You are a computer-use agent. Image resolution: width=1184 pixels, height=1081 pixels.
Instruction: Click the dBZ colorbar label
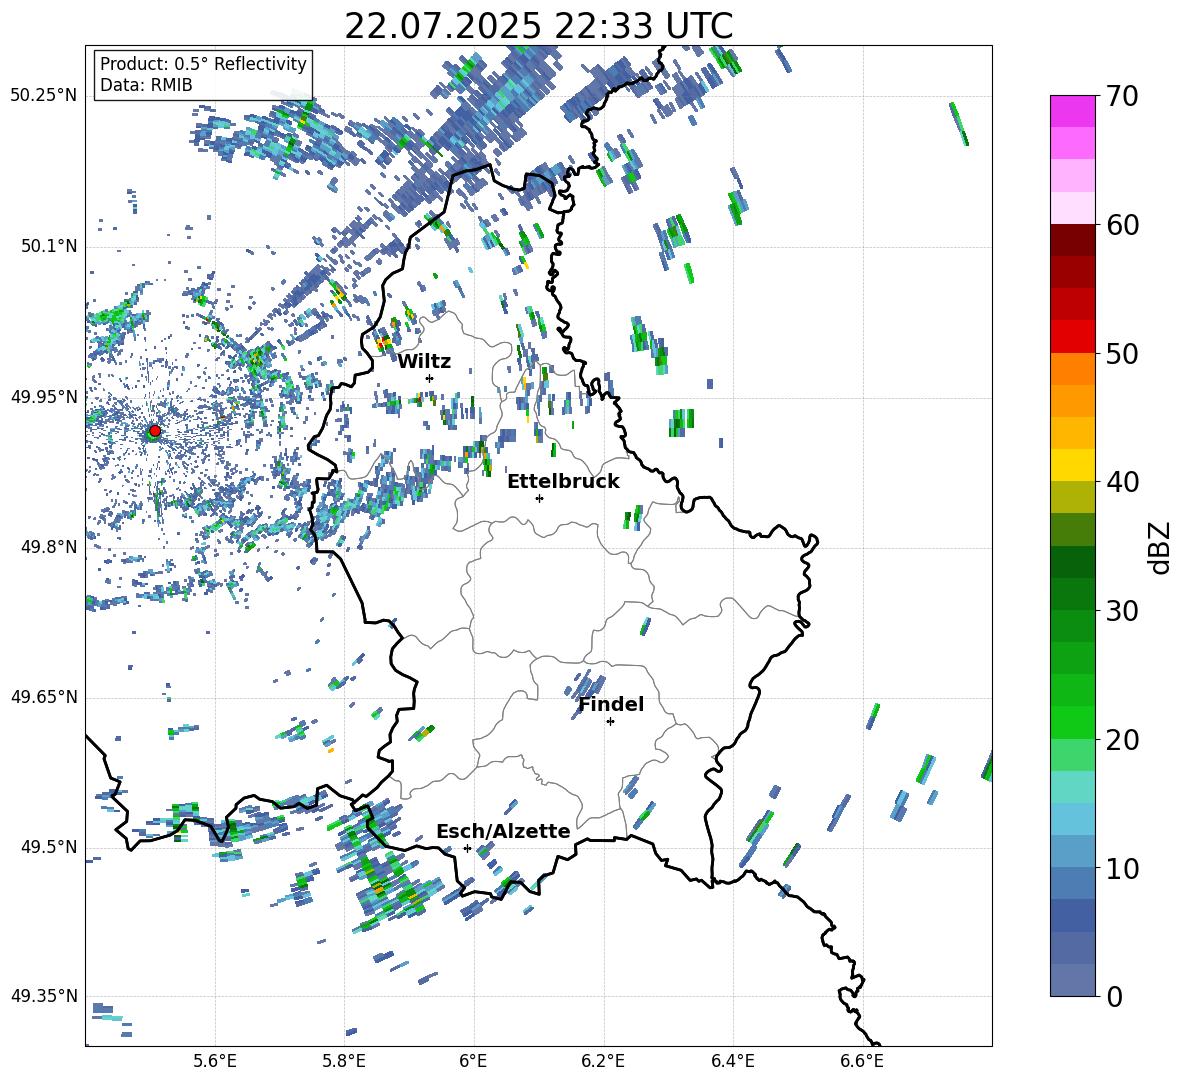1158,547
